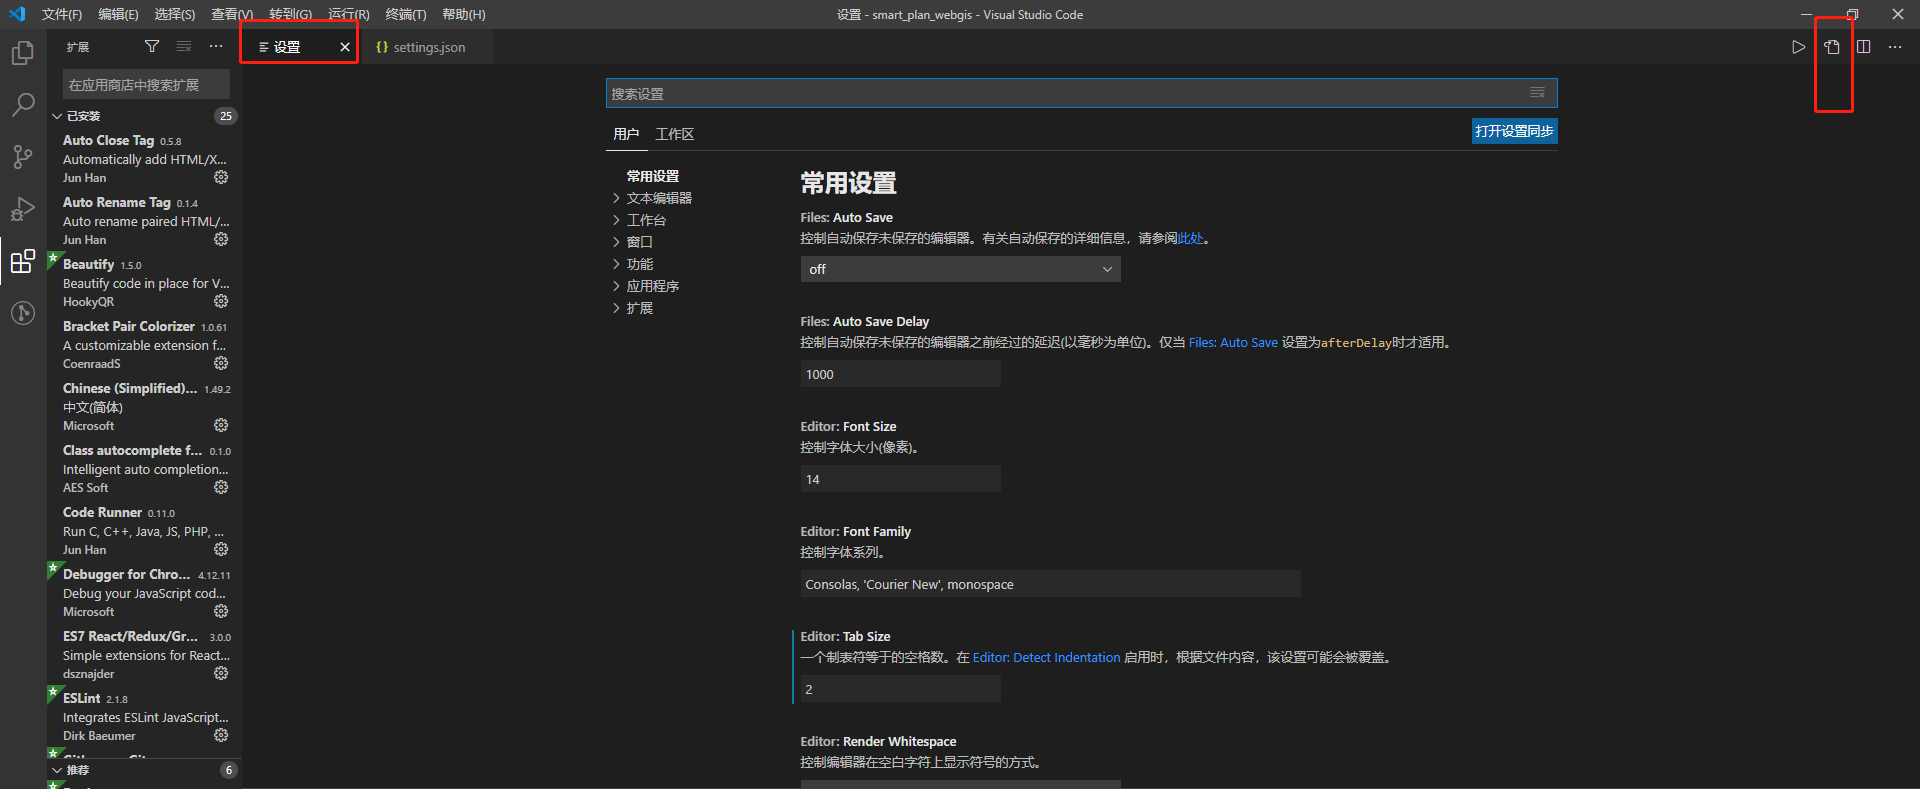This screenshot has height=789, width=1920.
Task: Open manage gear for Beautify extension
Action: [221, 301]
